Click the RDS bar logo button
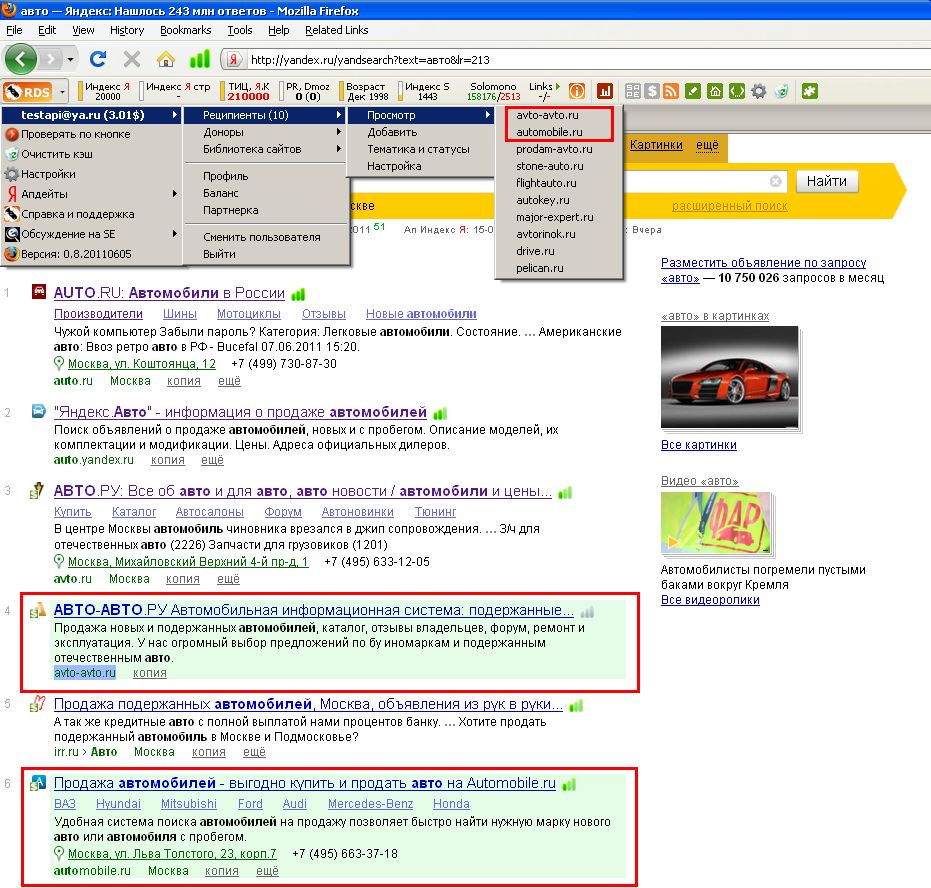The image size is (931, 888). click(28, 91)
